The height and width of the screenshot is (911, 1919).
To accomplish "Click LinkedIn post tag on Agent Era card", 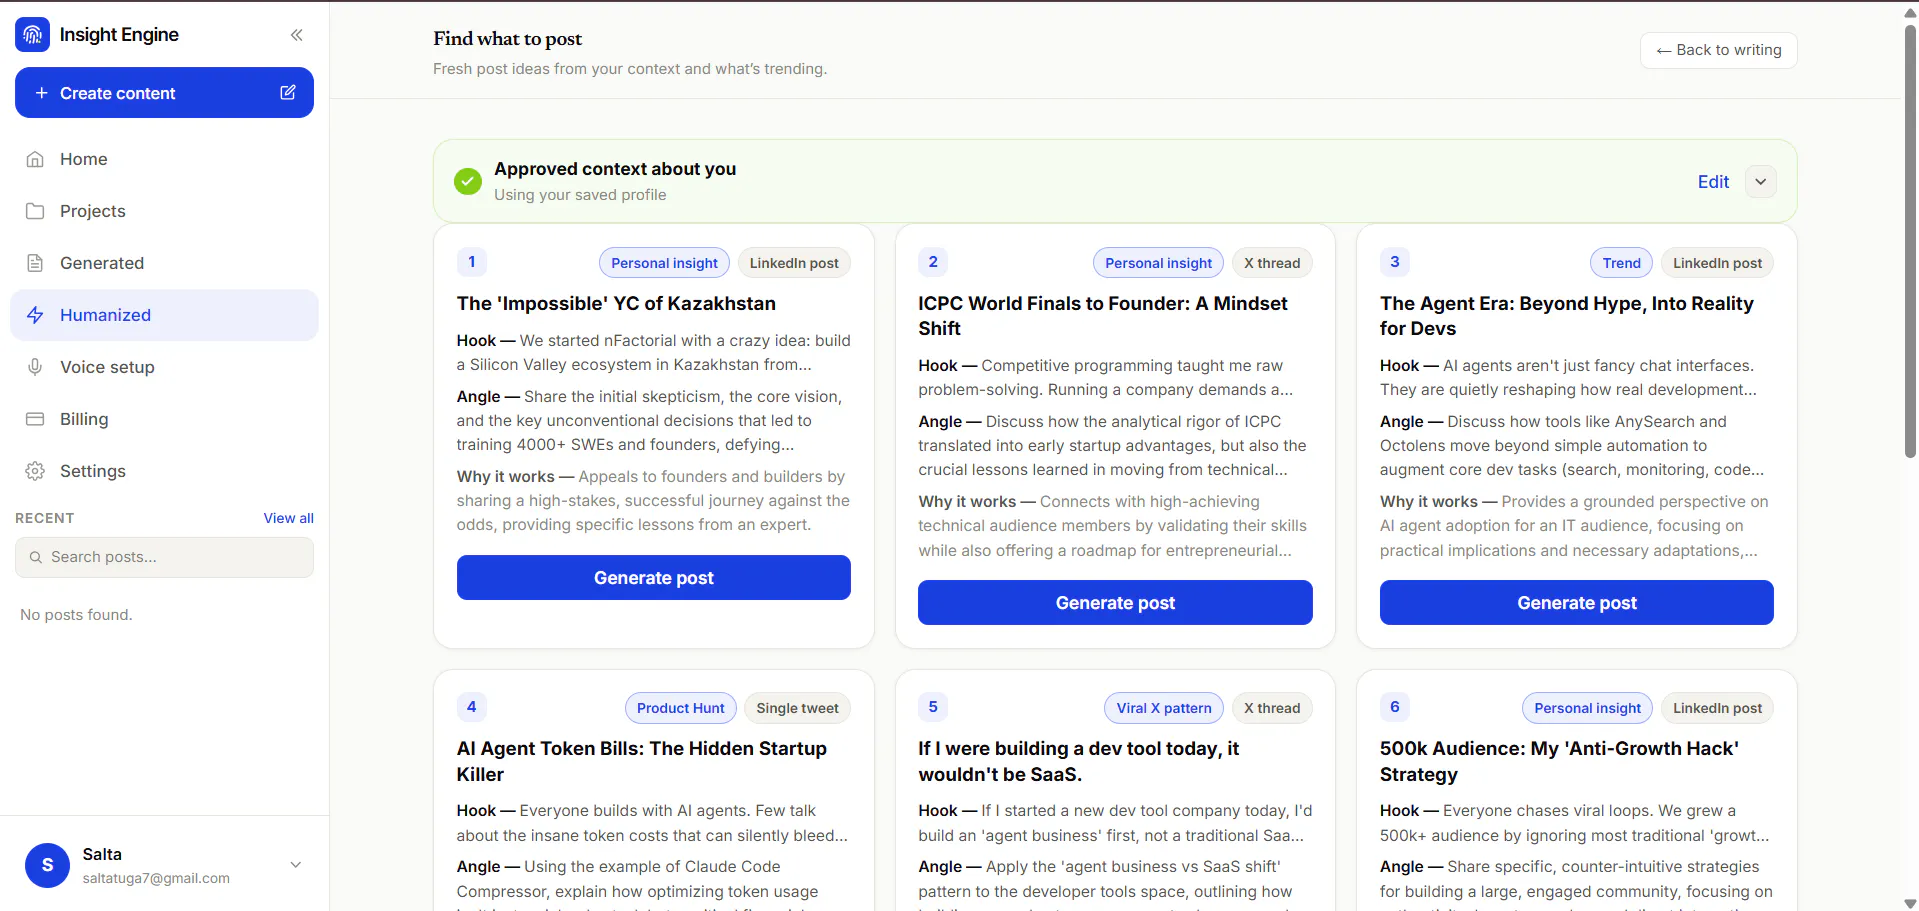I will coord(1717,263).
